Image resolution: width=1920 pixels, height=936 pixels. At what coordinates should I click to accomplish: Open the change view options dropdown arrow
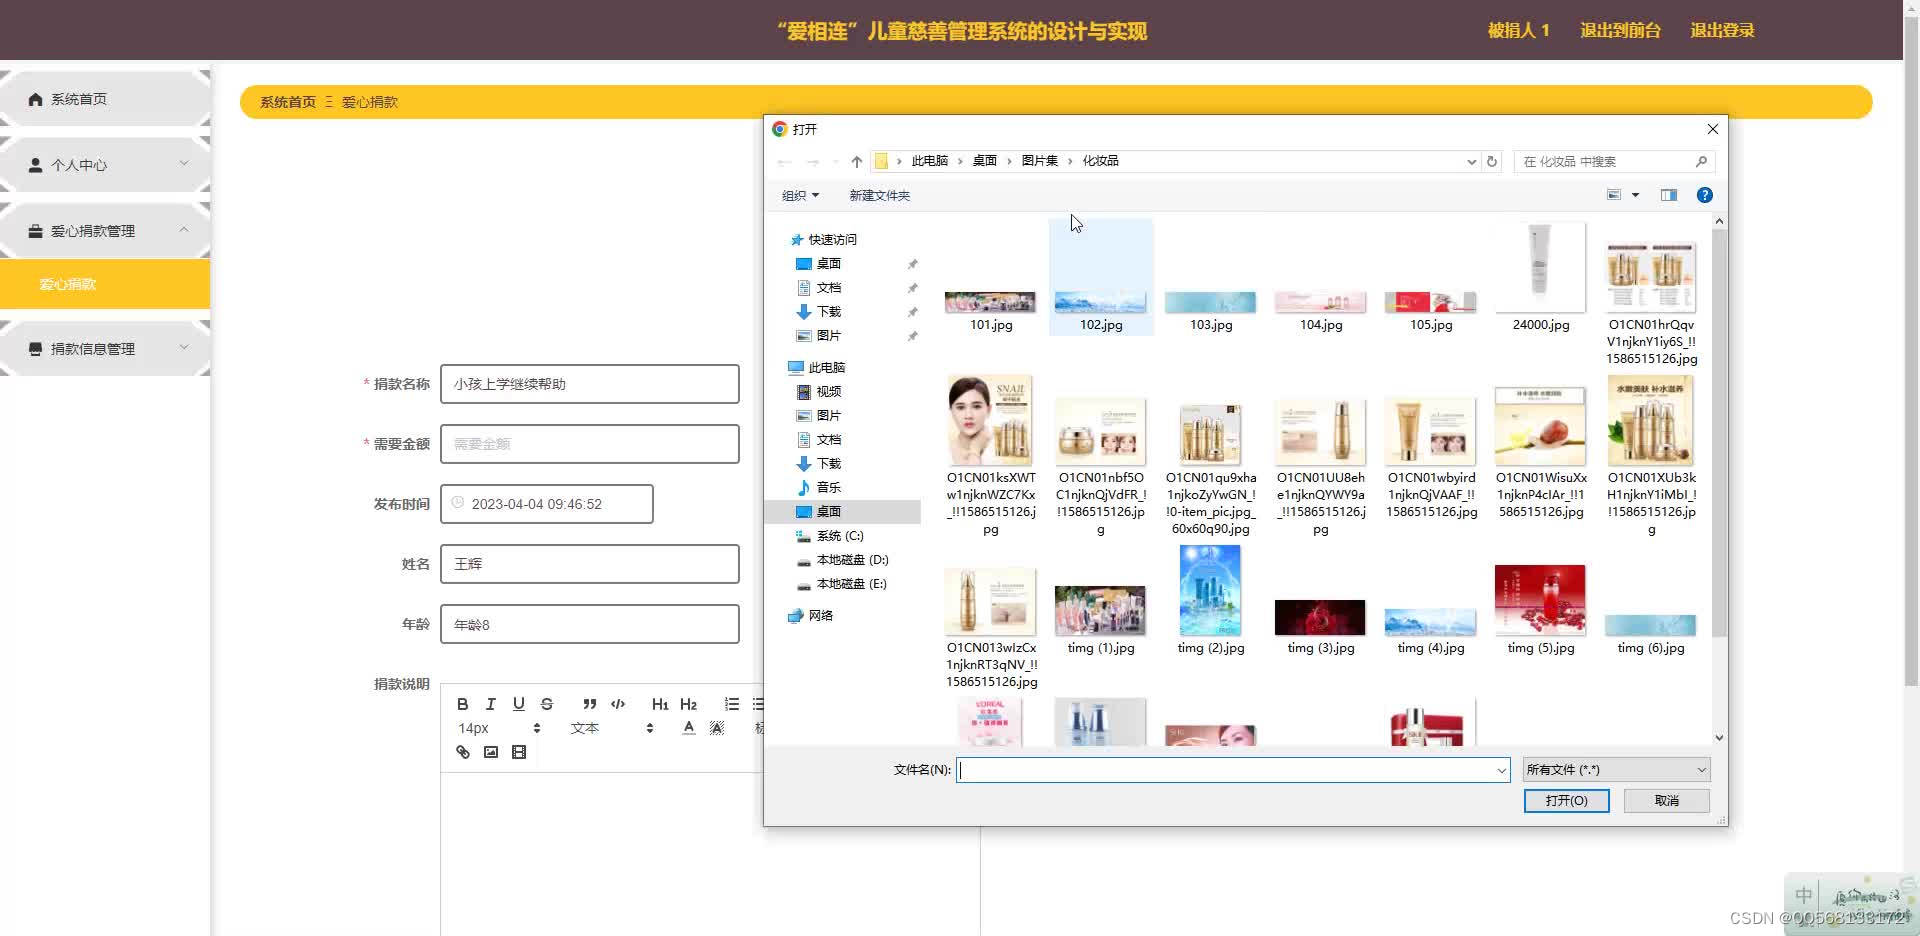click(x=1636, y=195)
